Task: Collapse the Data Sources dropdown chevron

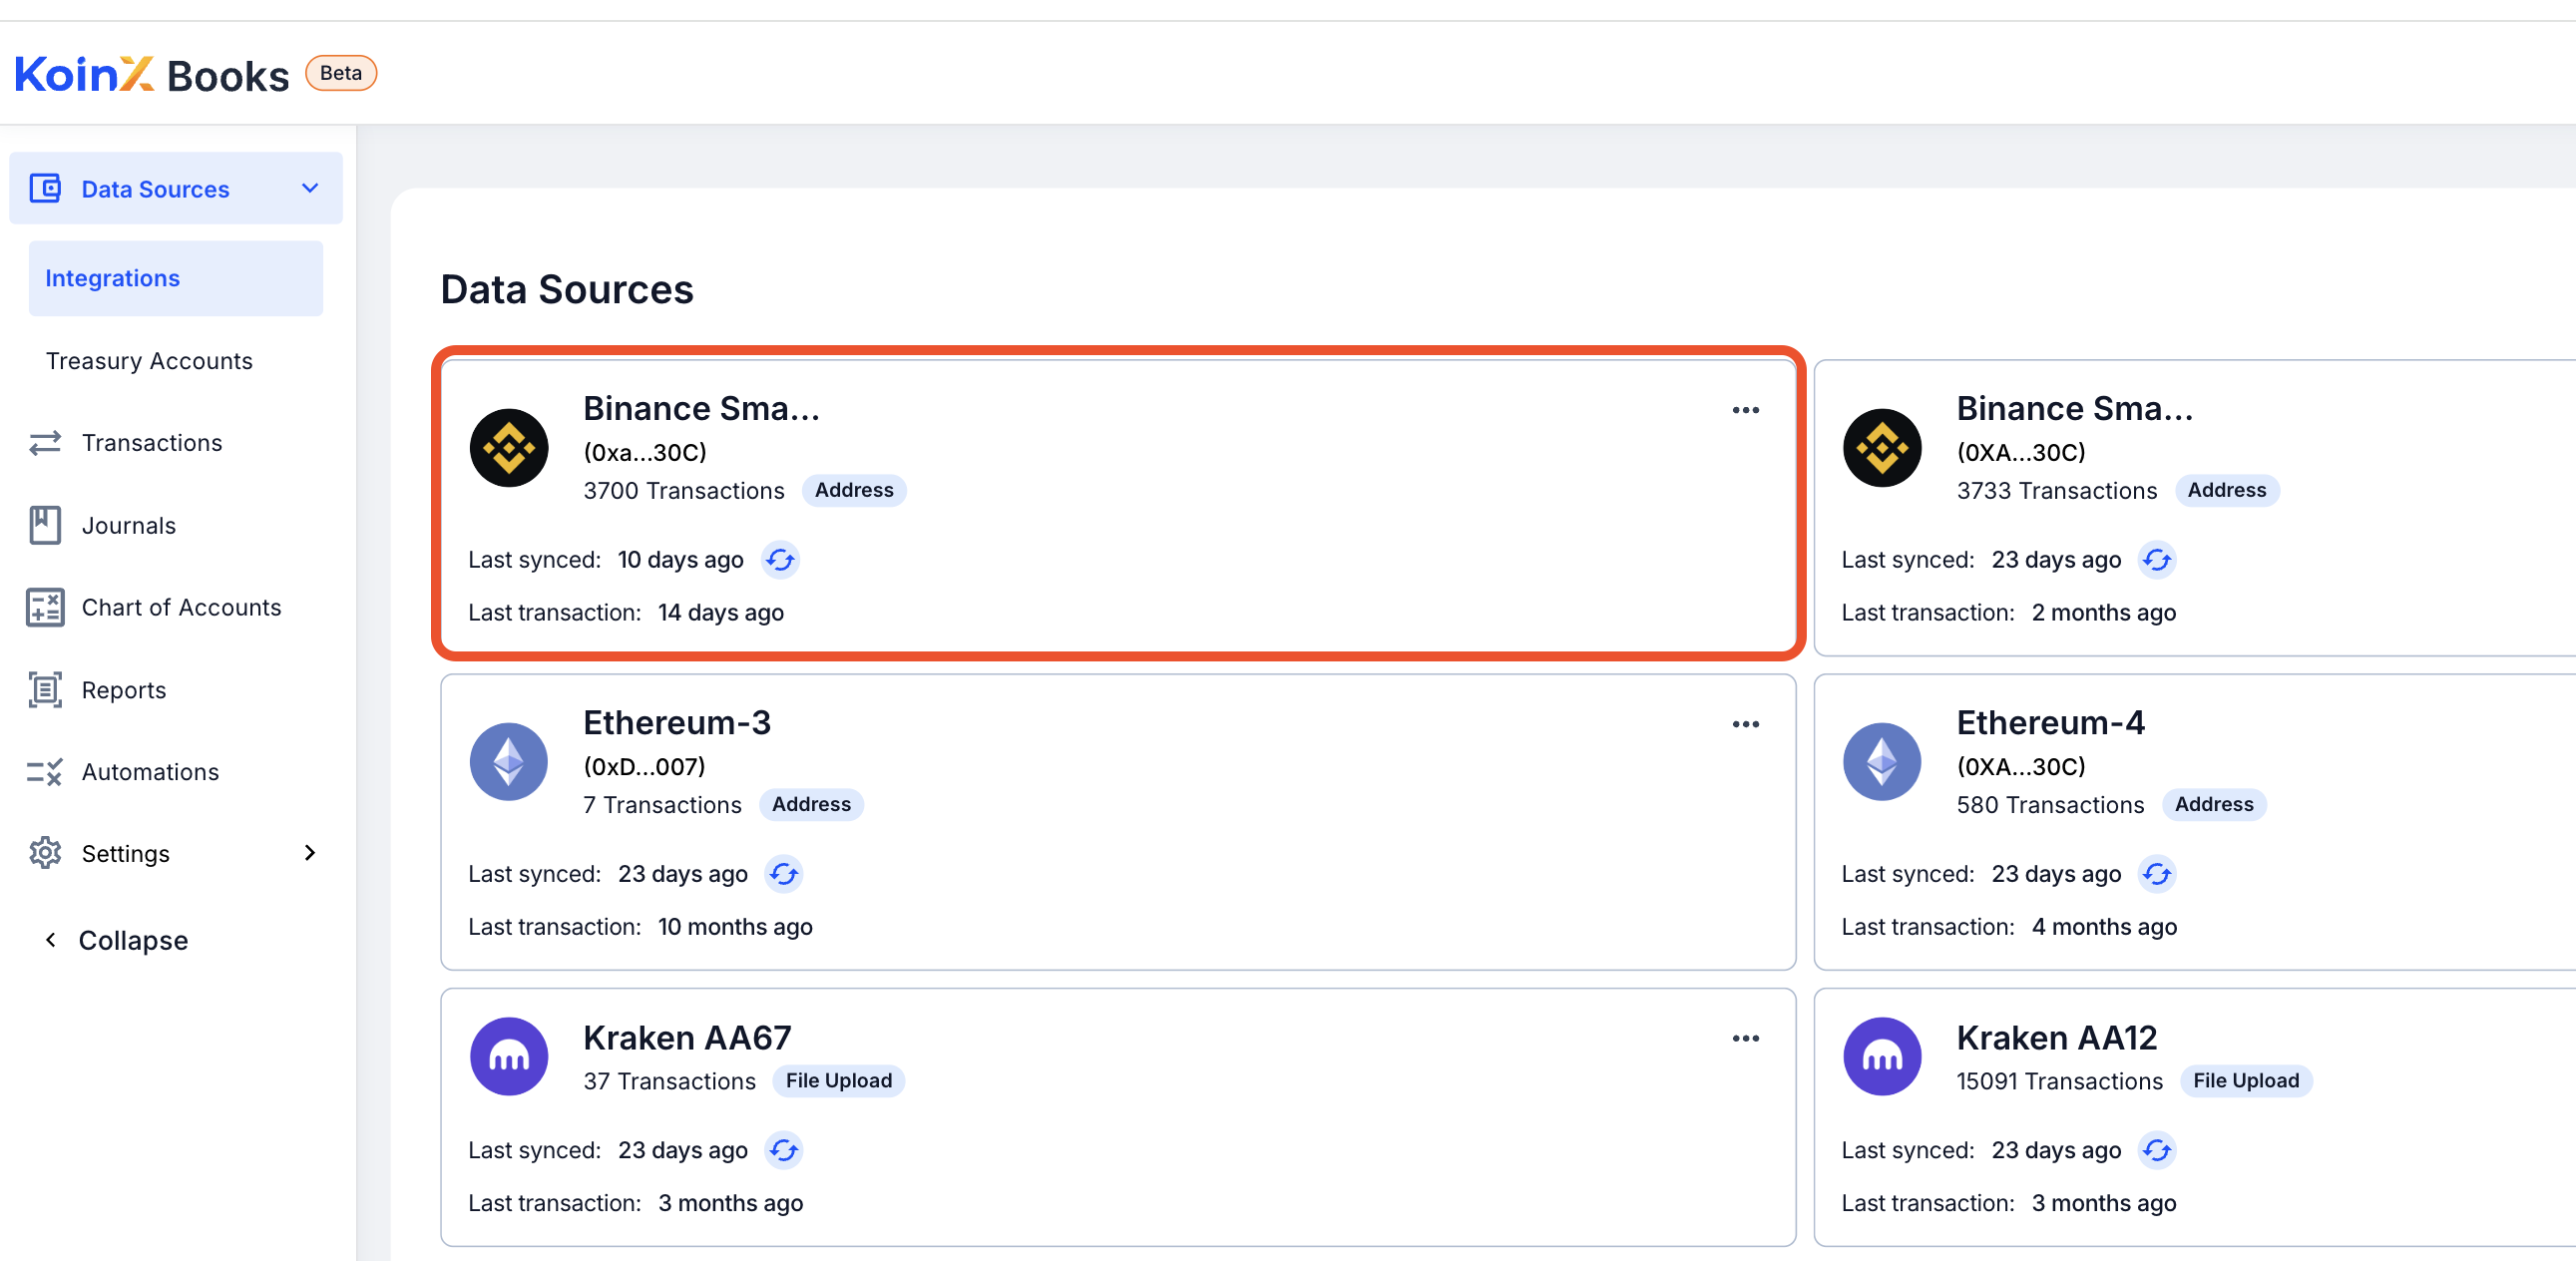Action: point(310,188)
